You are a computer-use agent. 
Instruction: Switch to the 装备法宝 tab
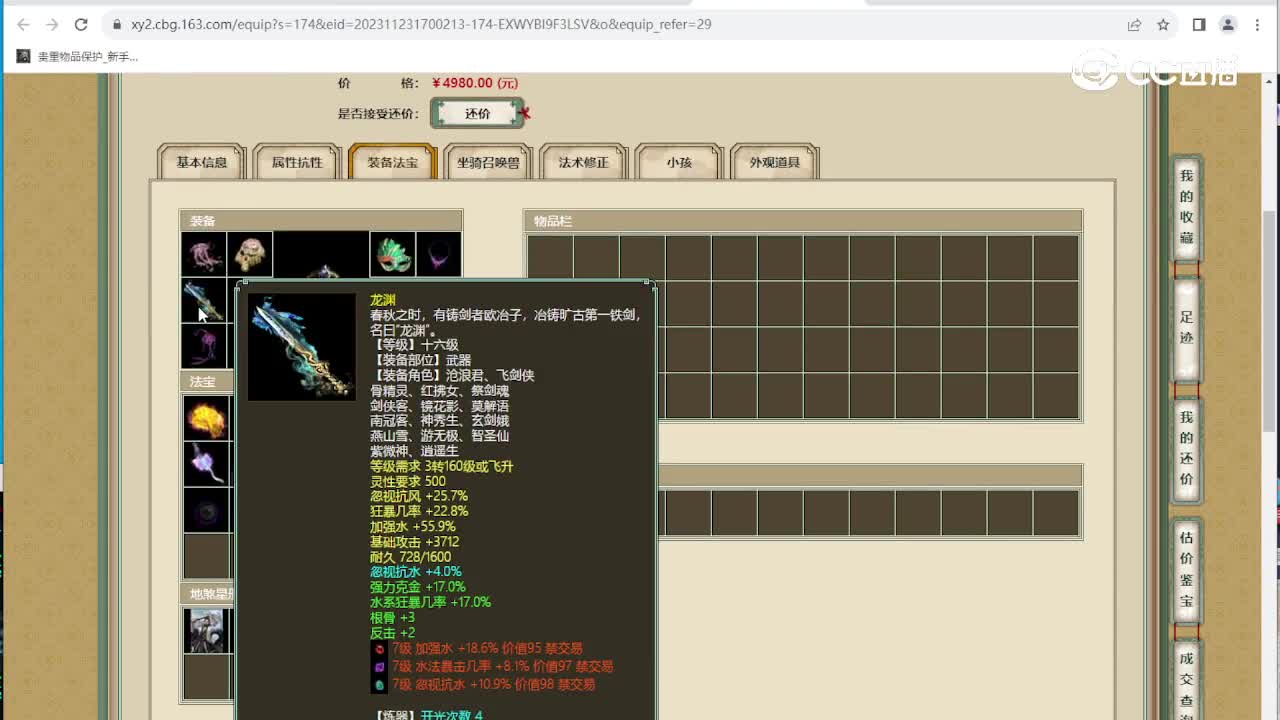392,162
